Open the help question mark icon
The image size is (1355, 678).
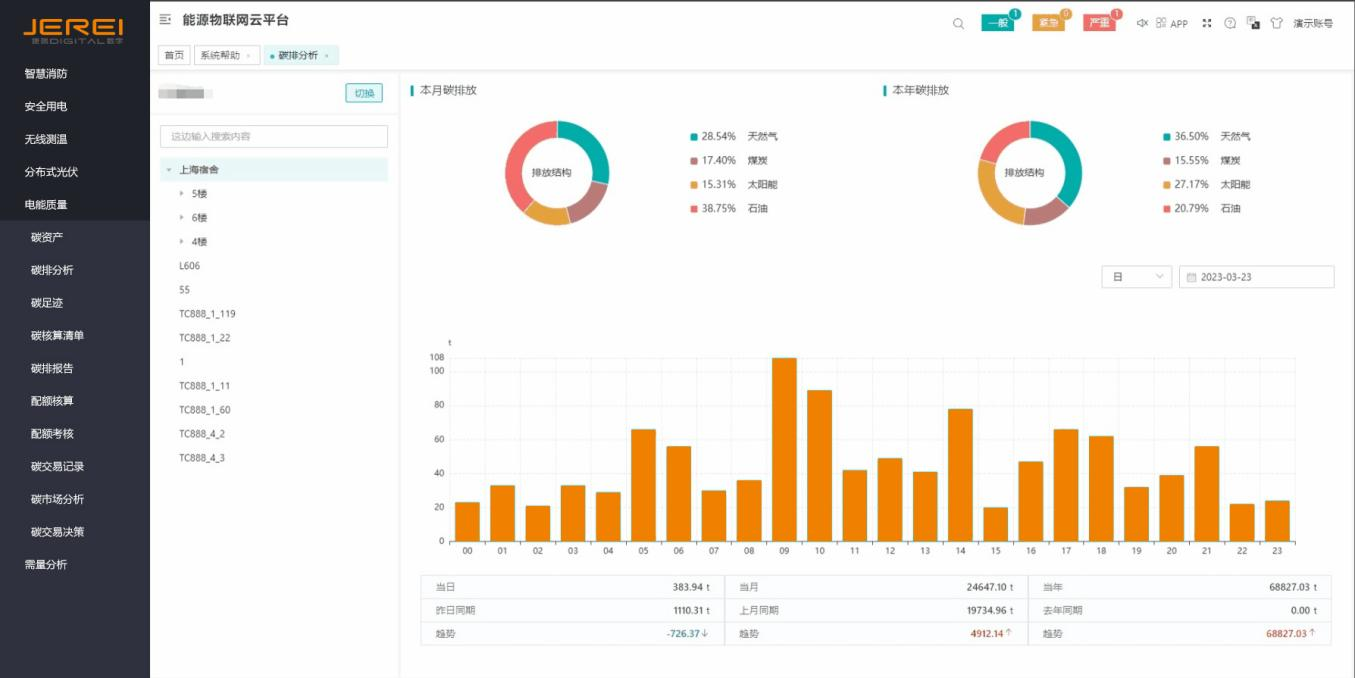1230,23
